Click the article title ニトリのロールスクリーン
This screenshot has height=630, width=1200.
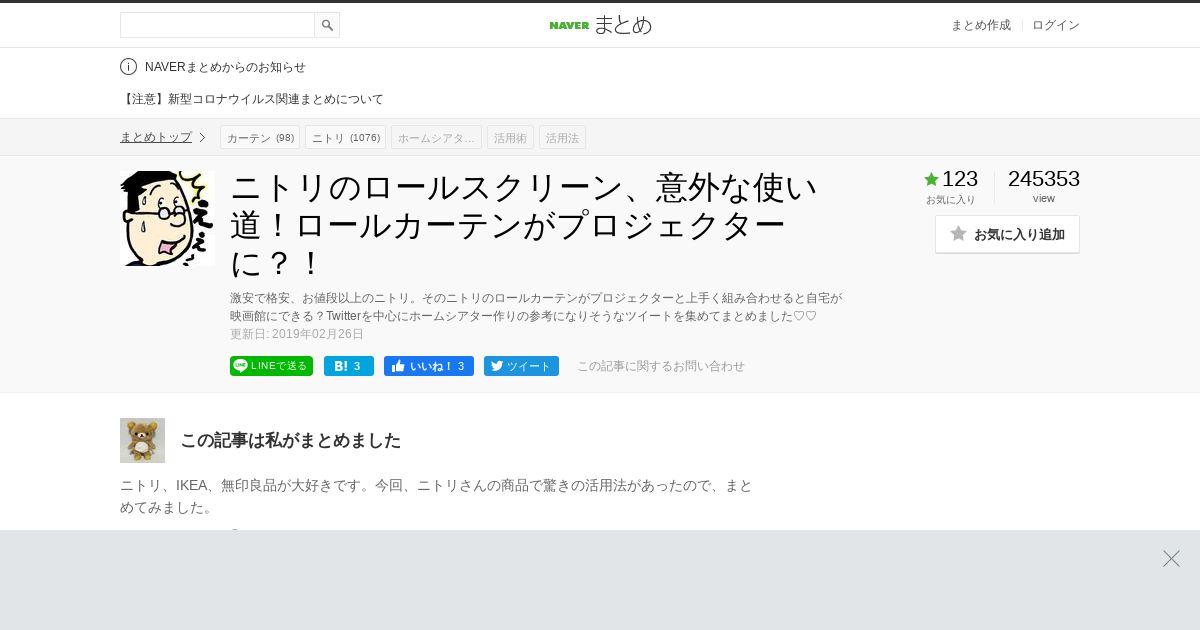tap(524, 225)
